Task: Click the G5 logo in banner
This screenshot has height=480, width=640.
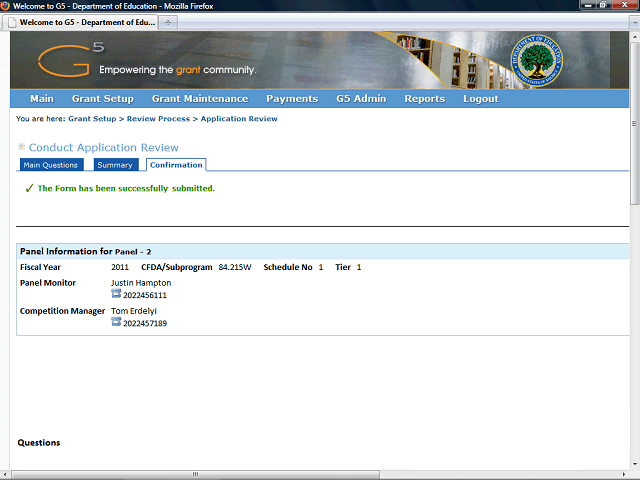Action: coord(71,60)
